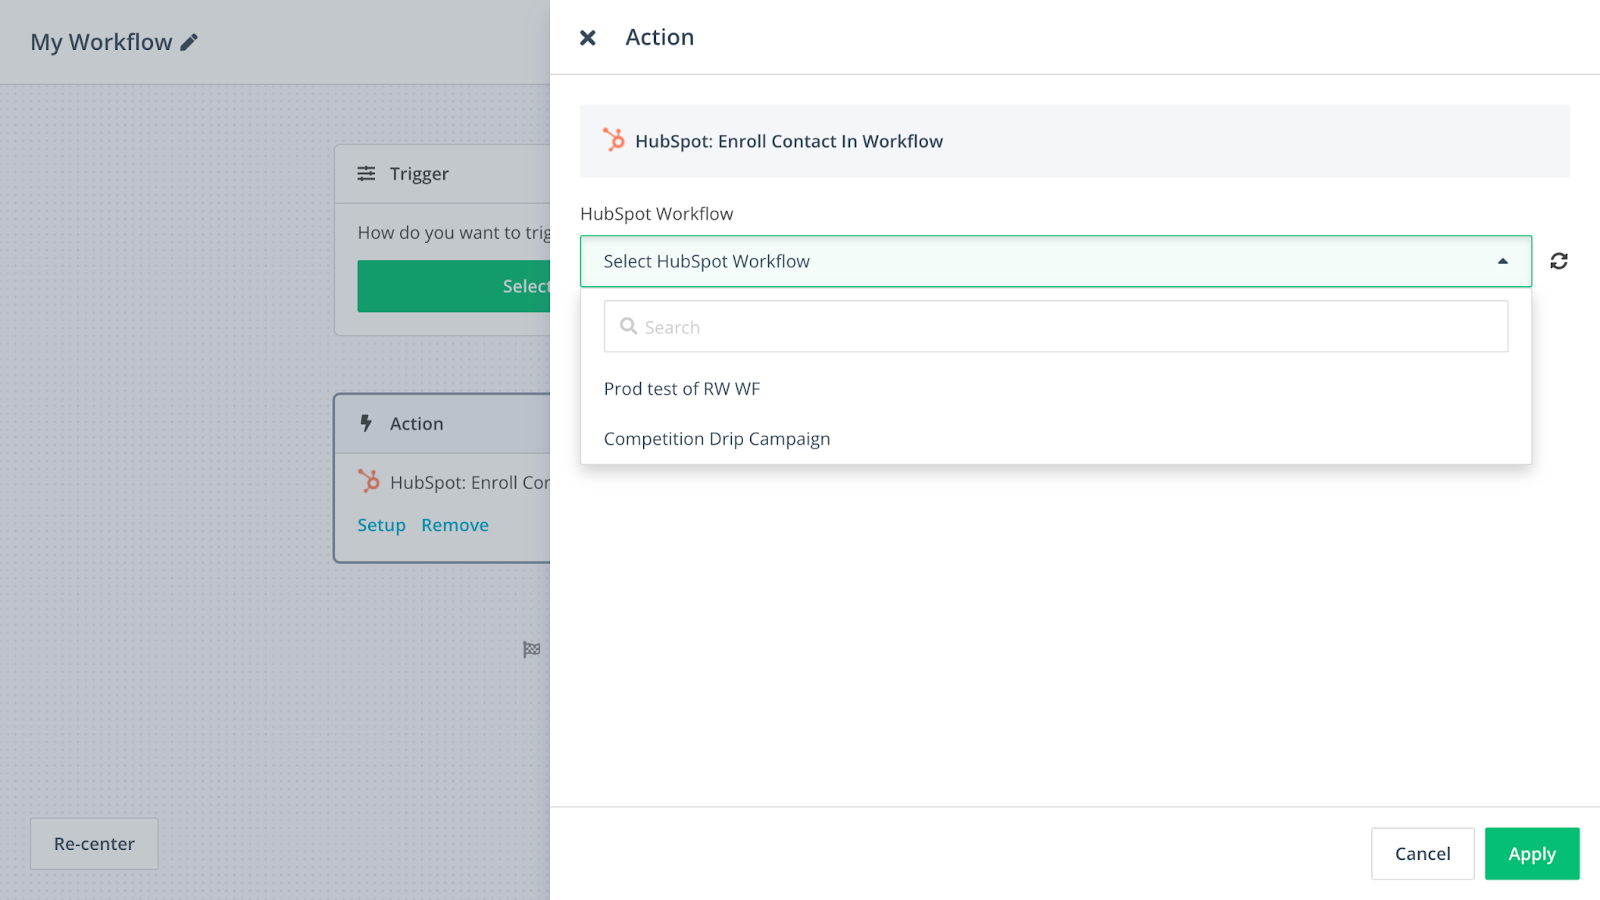Choose the Competition Drip Campaign option
The image size is (1600, 900).
[x=1056, y=439]
